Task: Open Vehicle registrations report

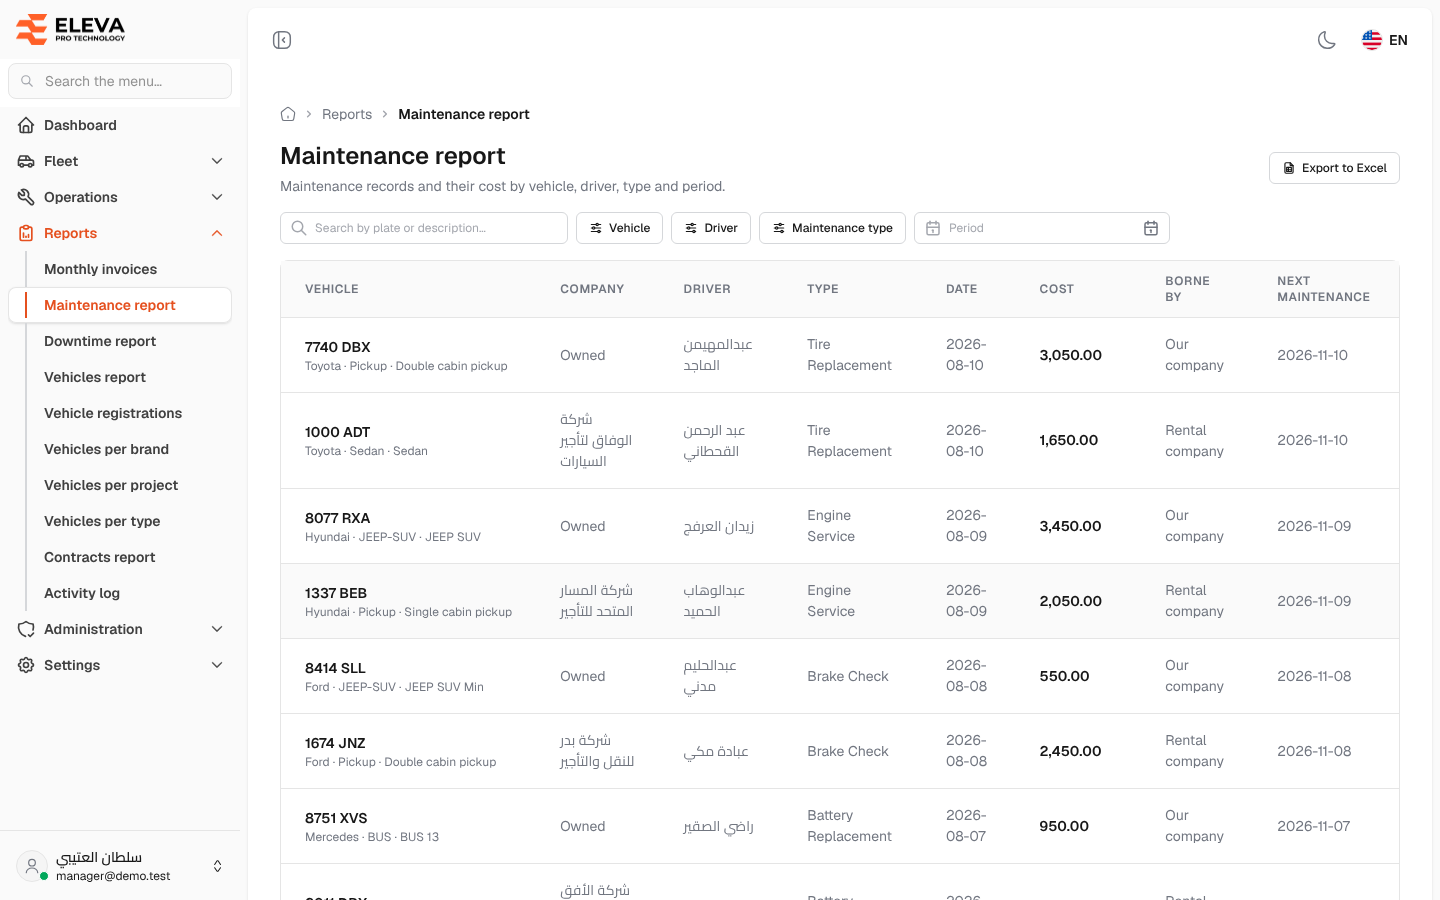Action: pyautogui.click(x=113, y=413)
